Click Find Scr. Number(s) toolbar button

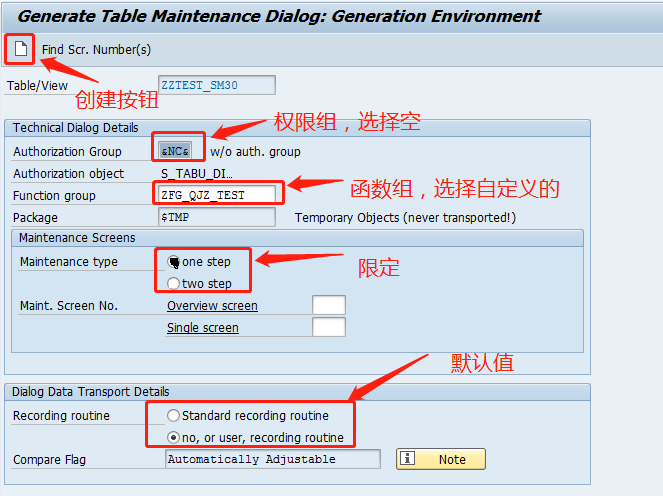pyautogui.click(x=96, y=50)
